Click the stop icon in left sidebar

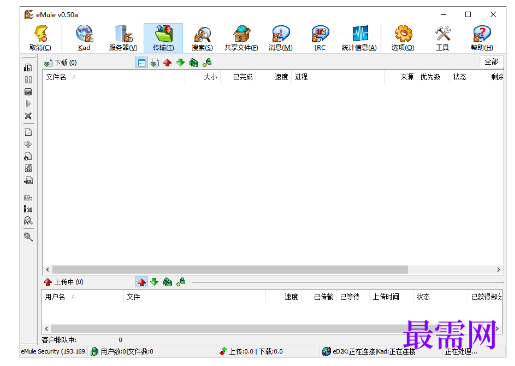coord(28,92)
